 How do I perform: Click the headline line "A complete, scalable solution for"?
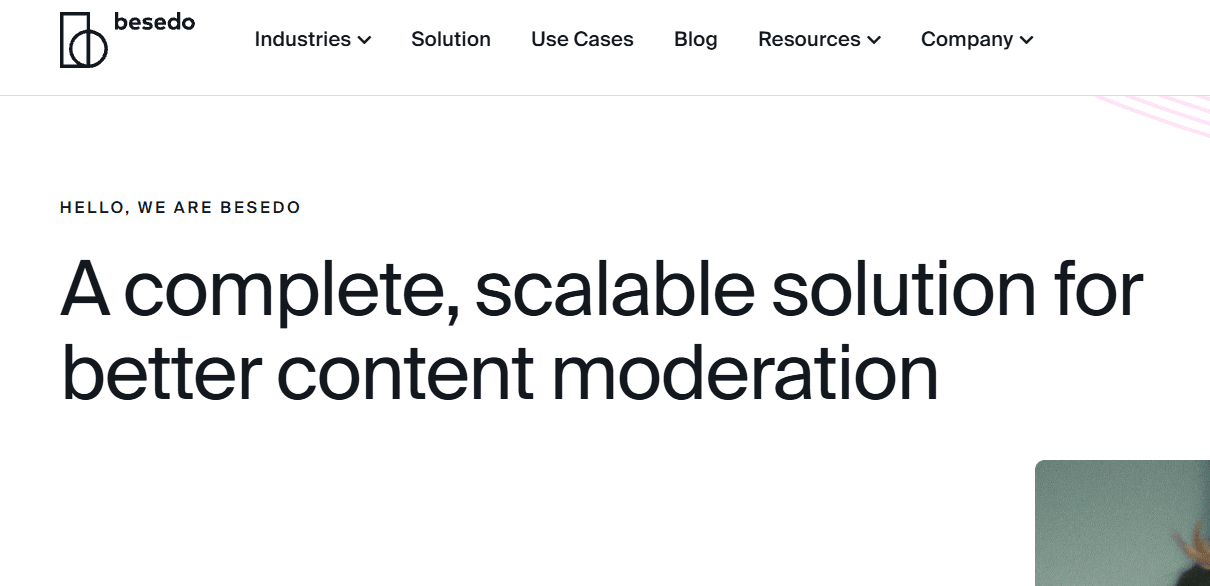point(602,289)
